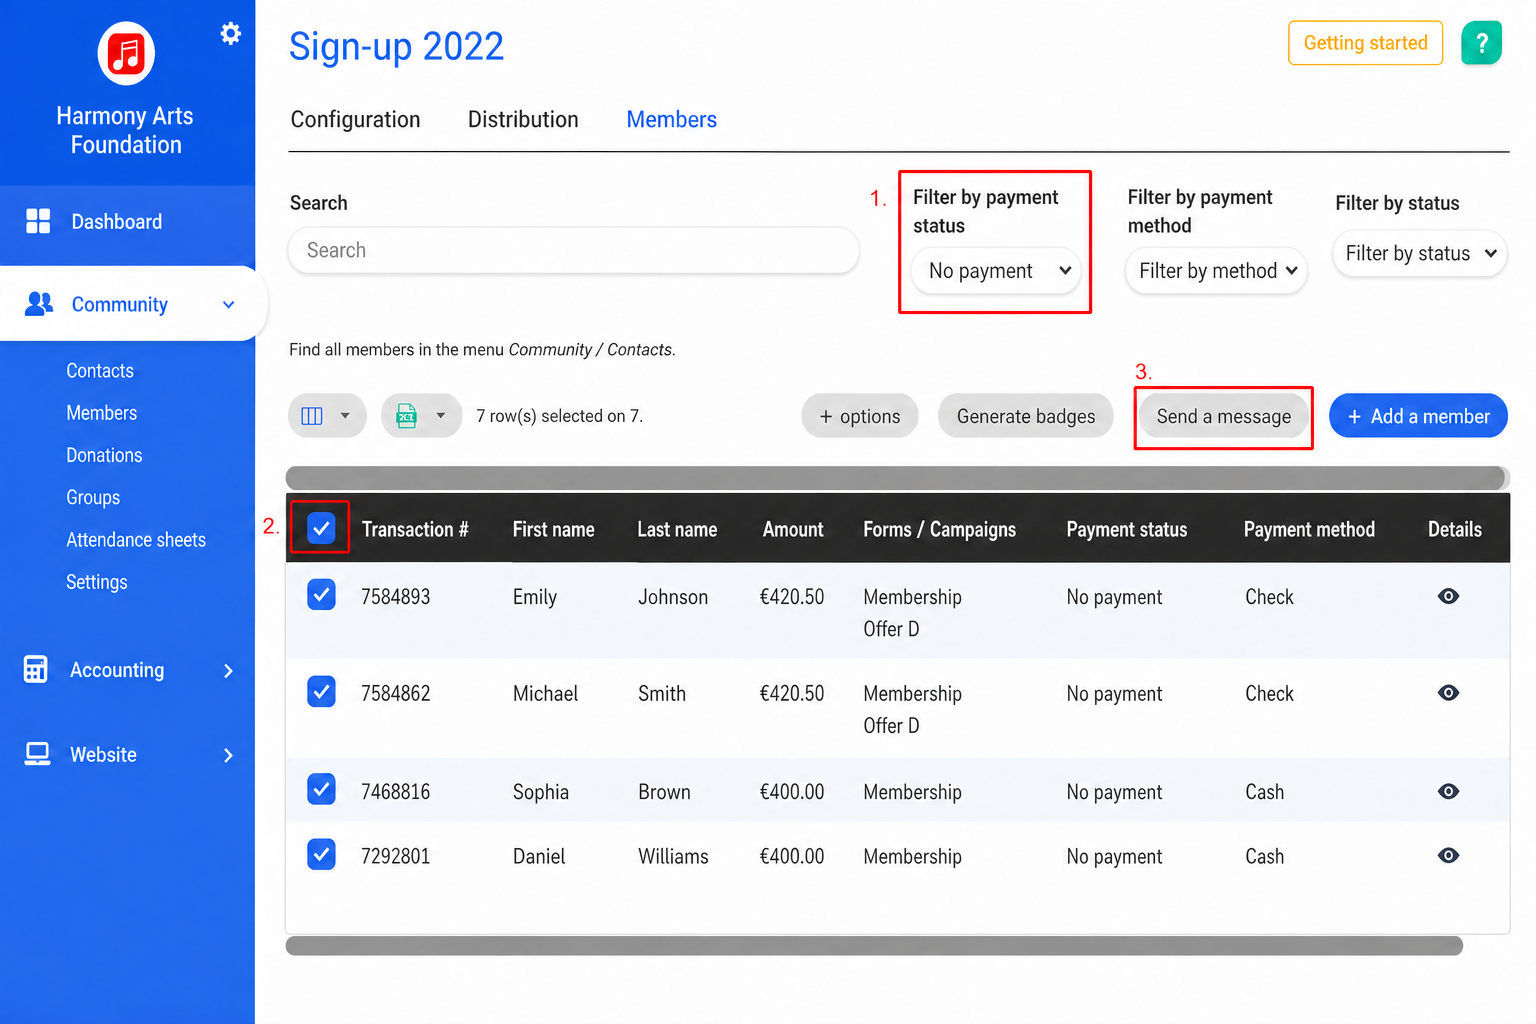Open the Filter by status dropdown
This screenshot has height=1024, width=1536.
coord(1419,254)
